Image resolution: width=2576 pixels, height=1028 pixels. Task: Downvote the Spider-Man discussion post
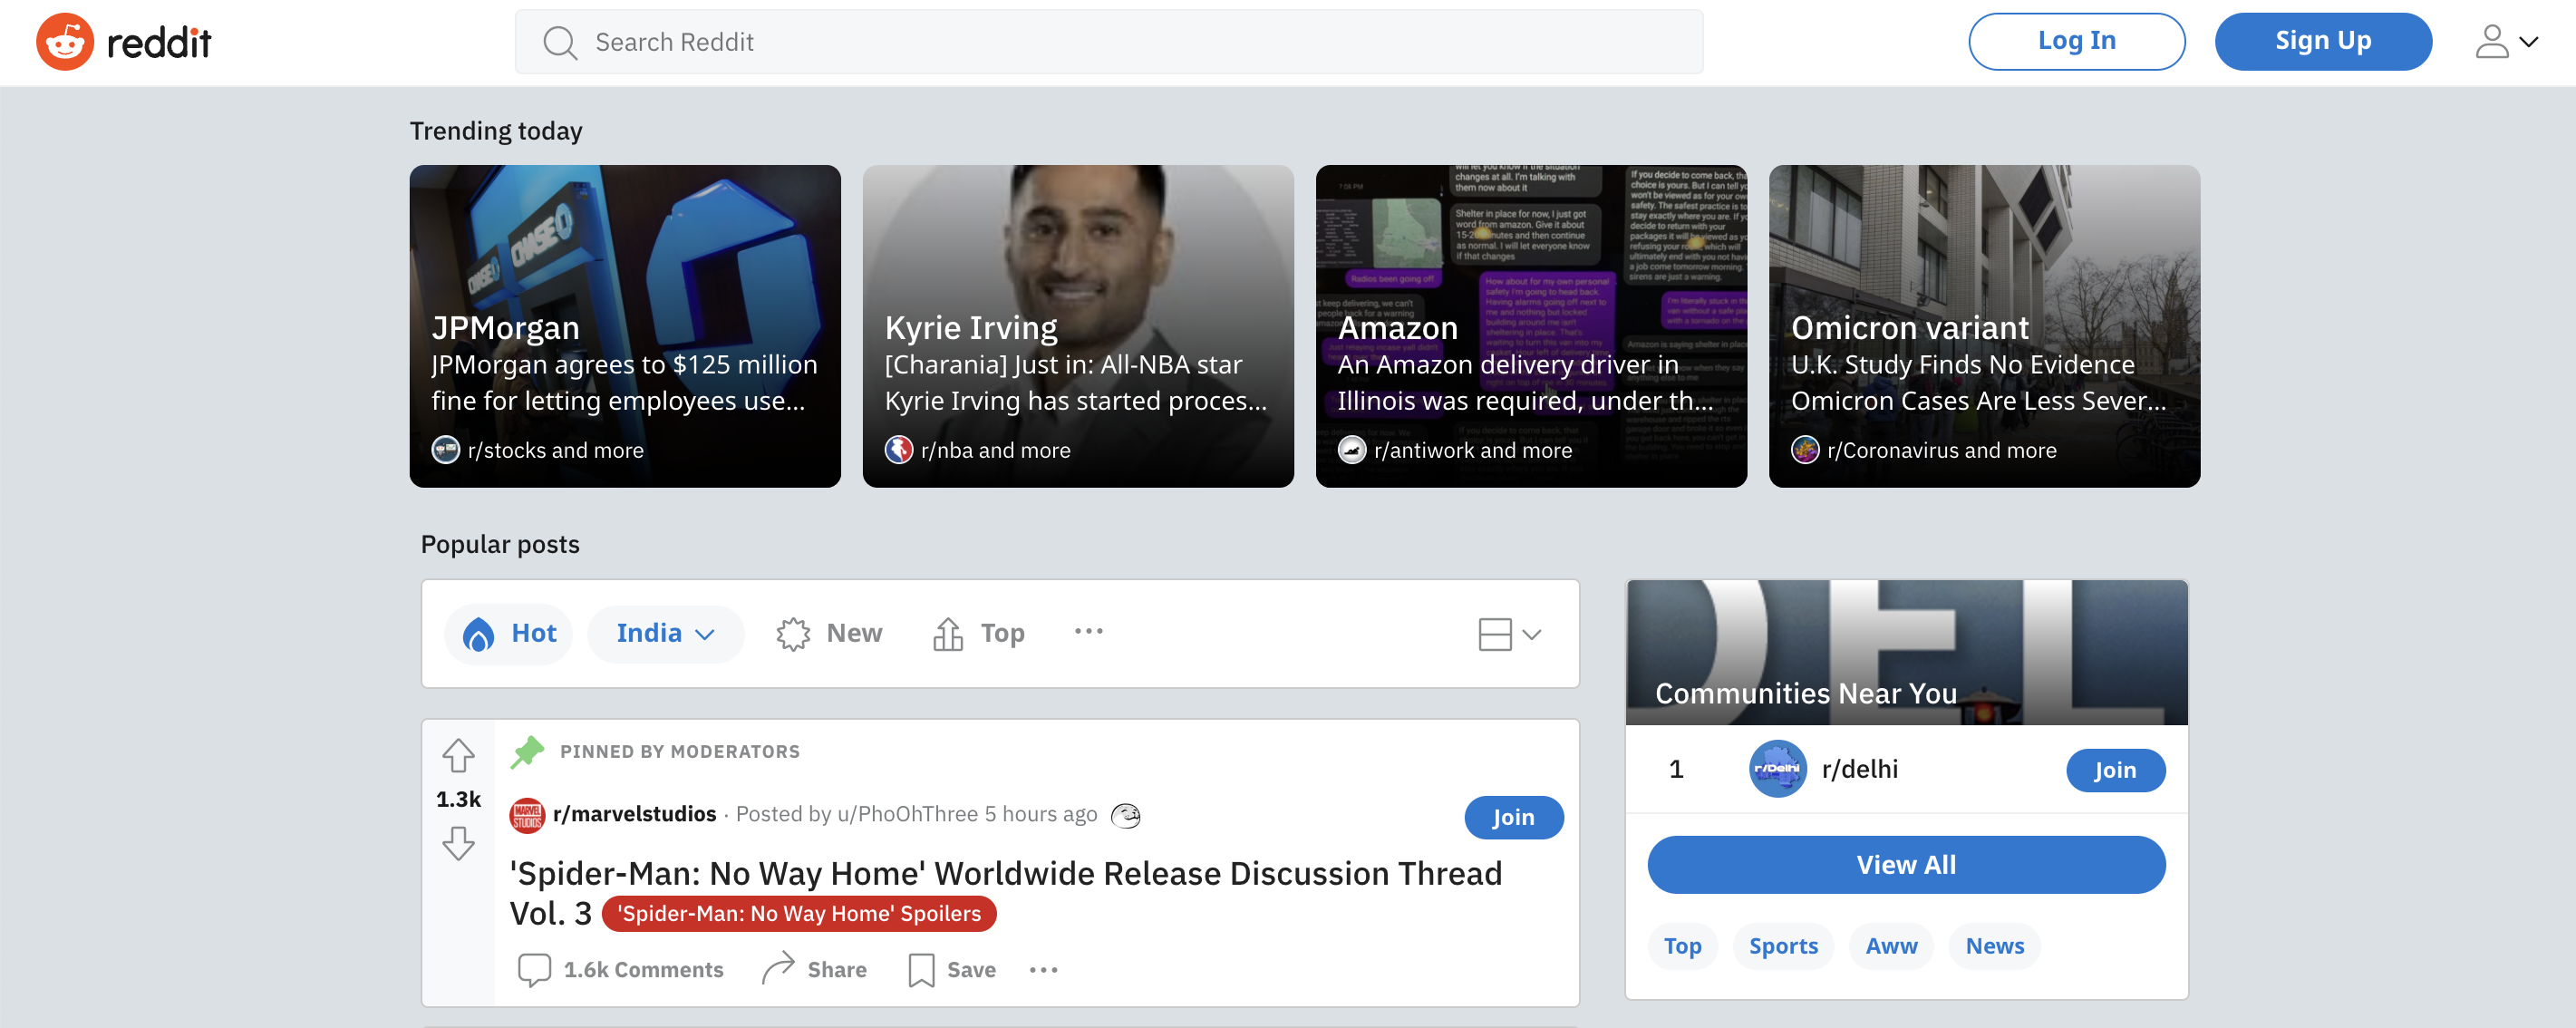click(x=458, y=843)
